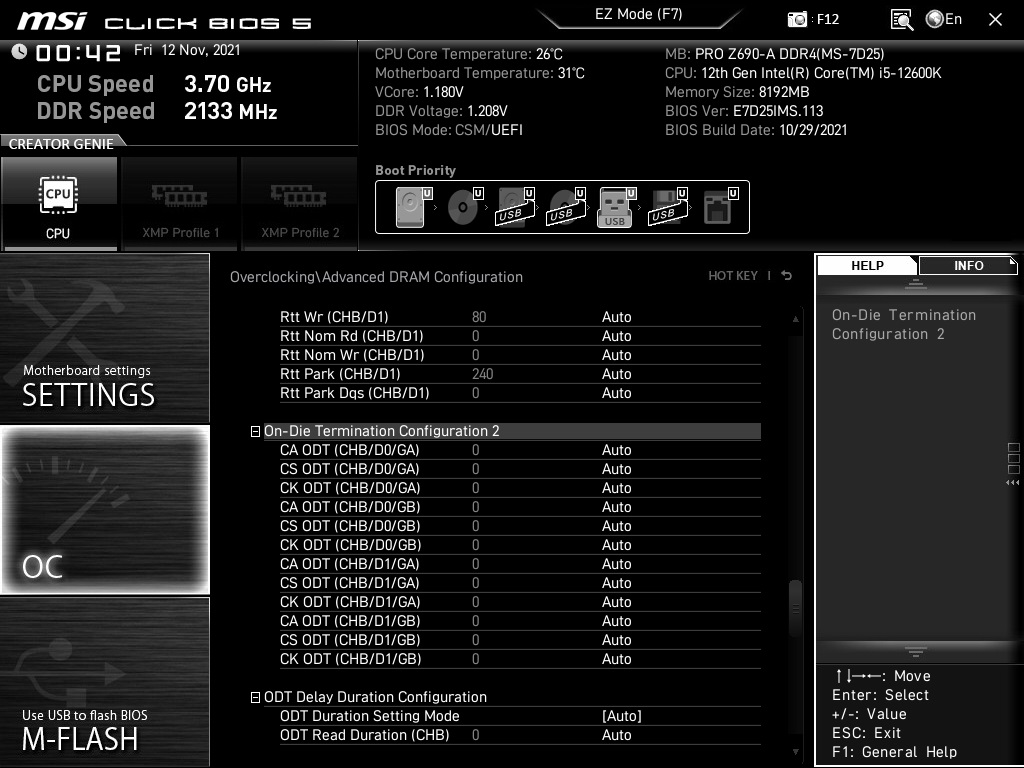Screen dimensions: 1024x768
Task: Edit Rtt Nom Wr (CHB/D1) Auto value
Action: pos(616,355)
